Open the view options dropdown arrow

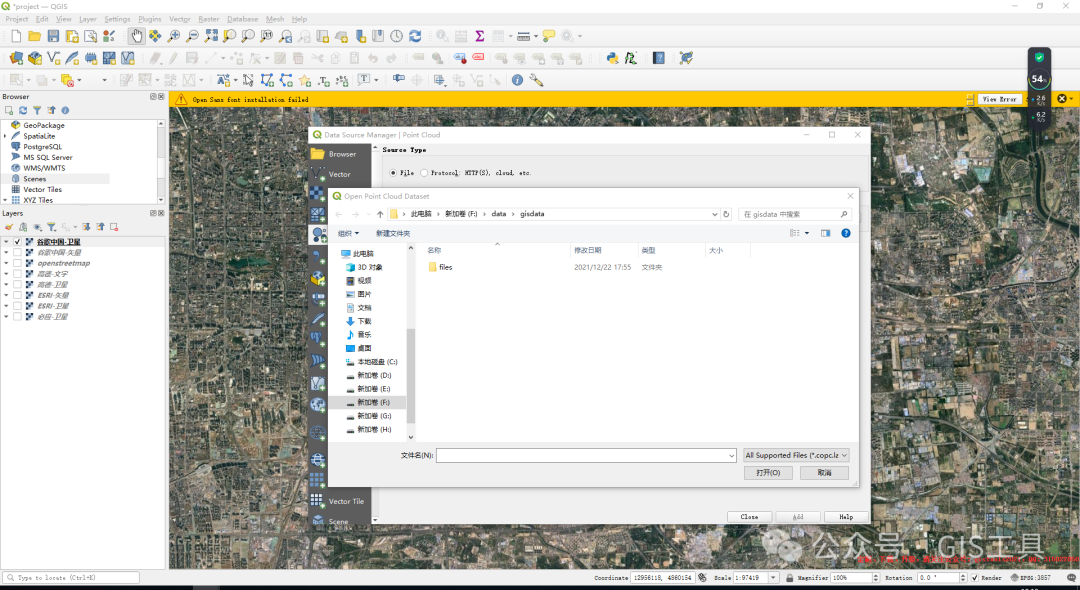pyautogui.click(x=807, y=233)
